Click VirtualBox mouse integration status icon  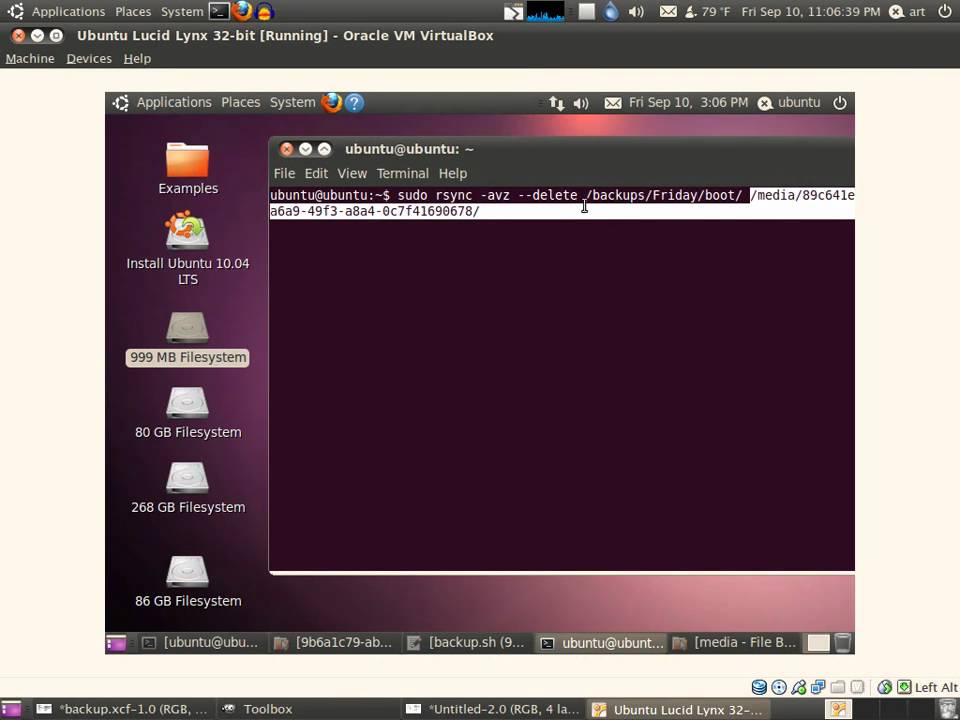[884, 687]
